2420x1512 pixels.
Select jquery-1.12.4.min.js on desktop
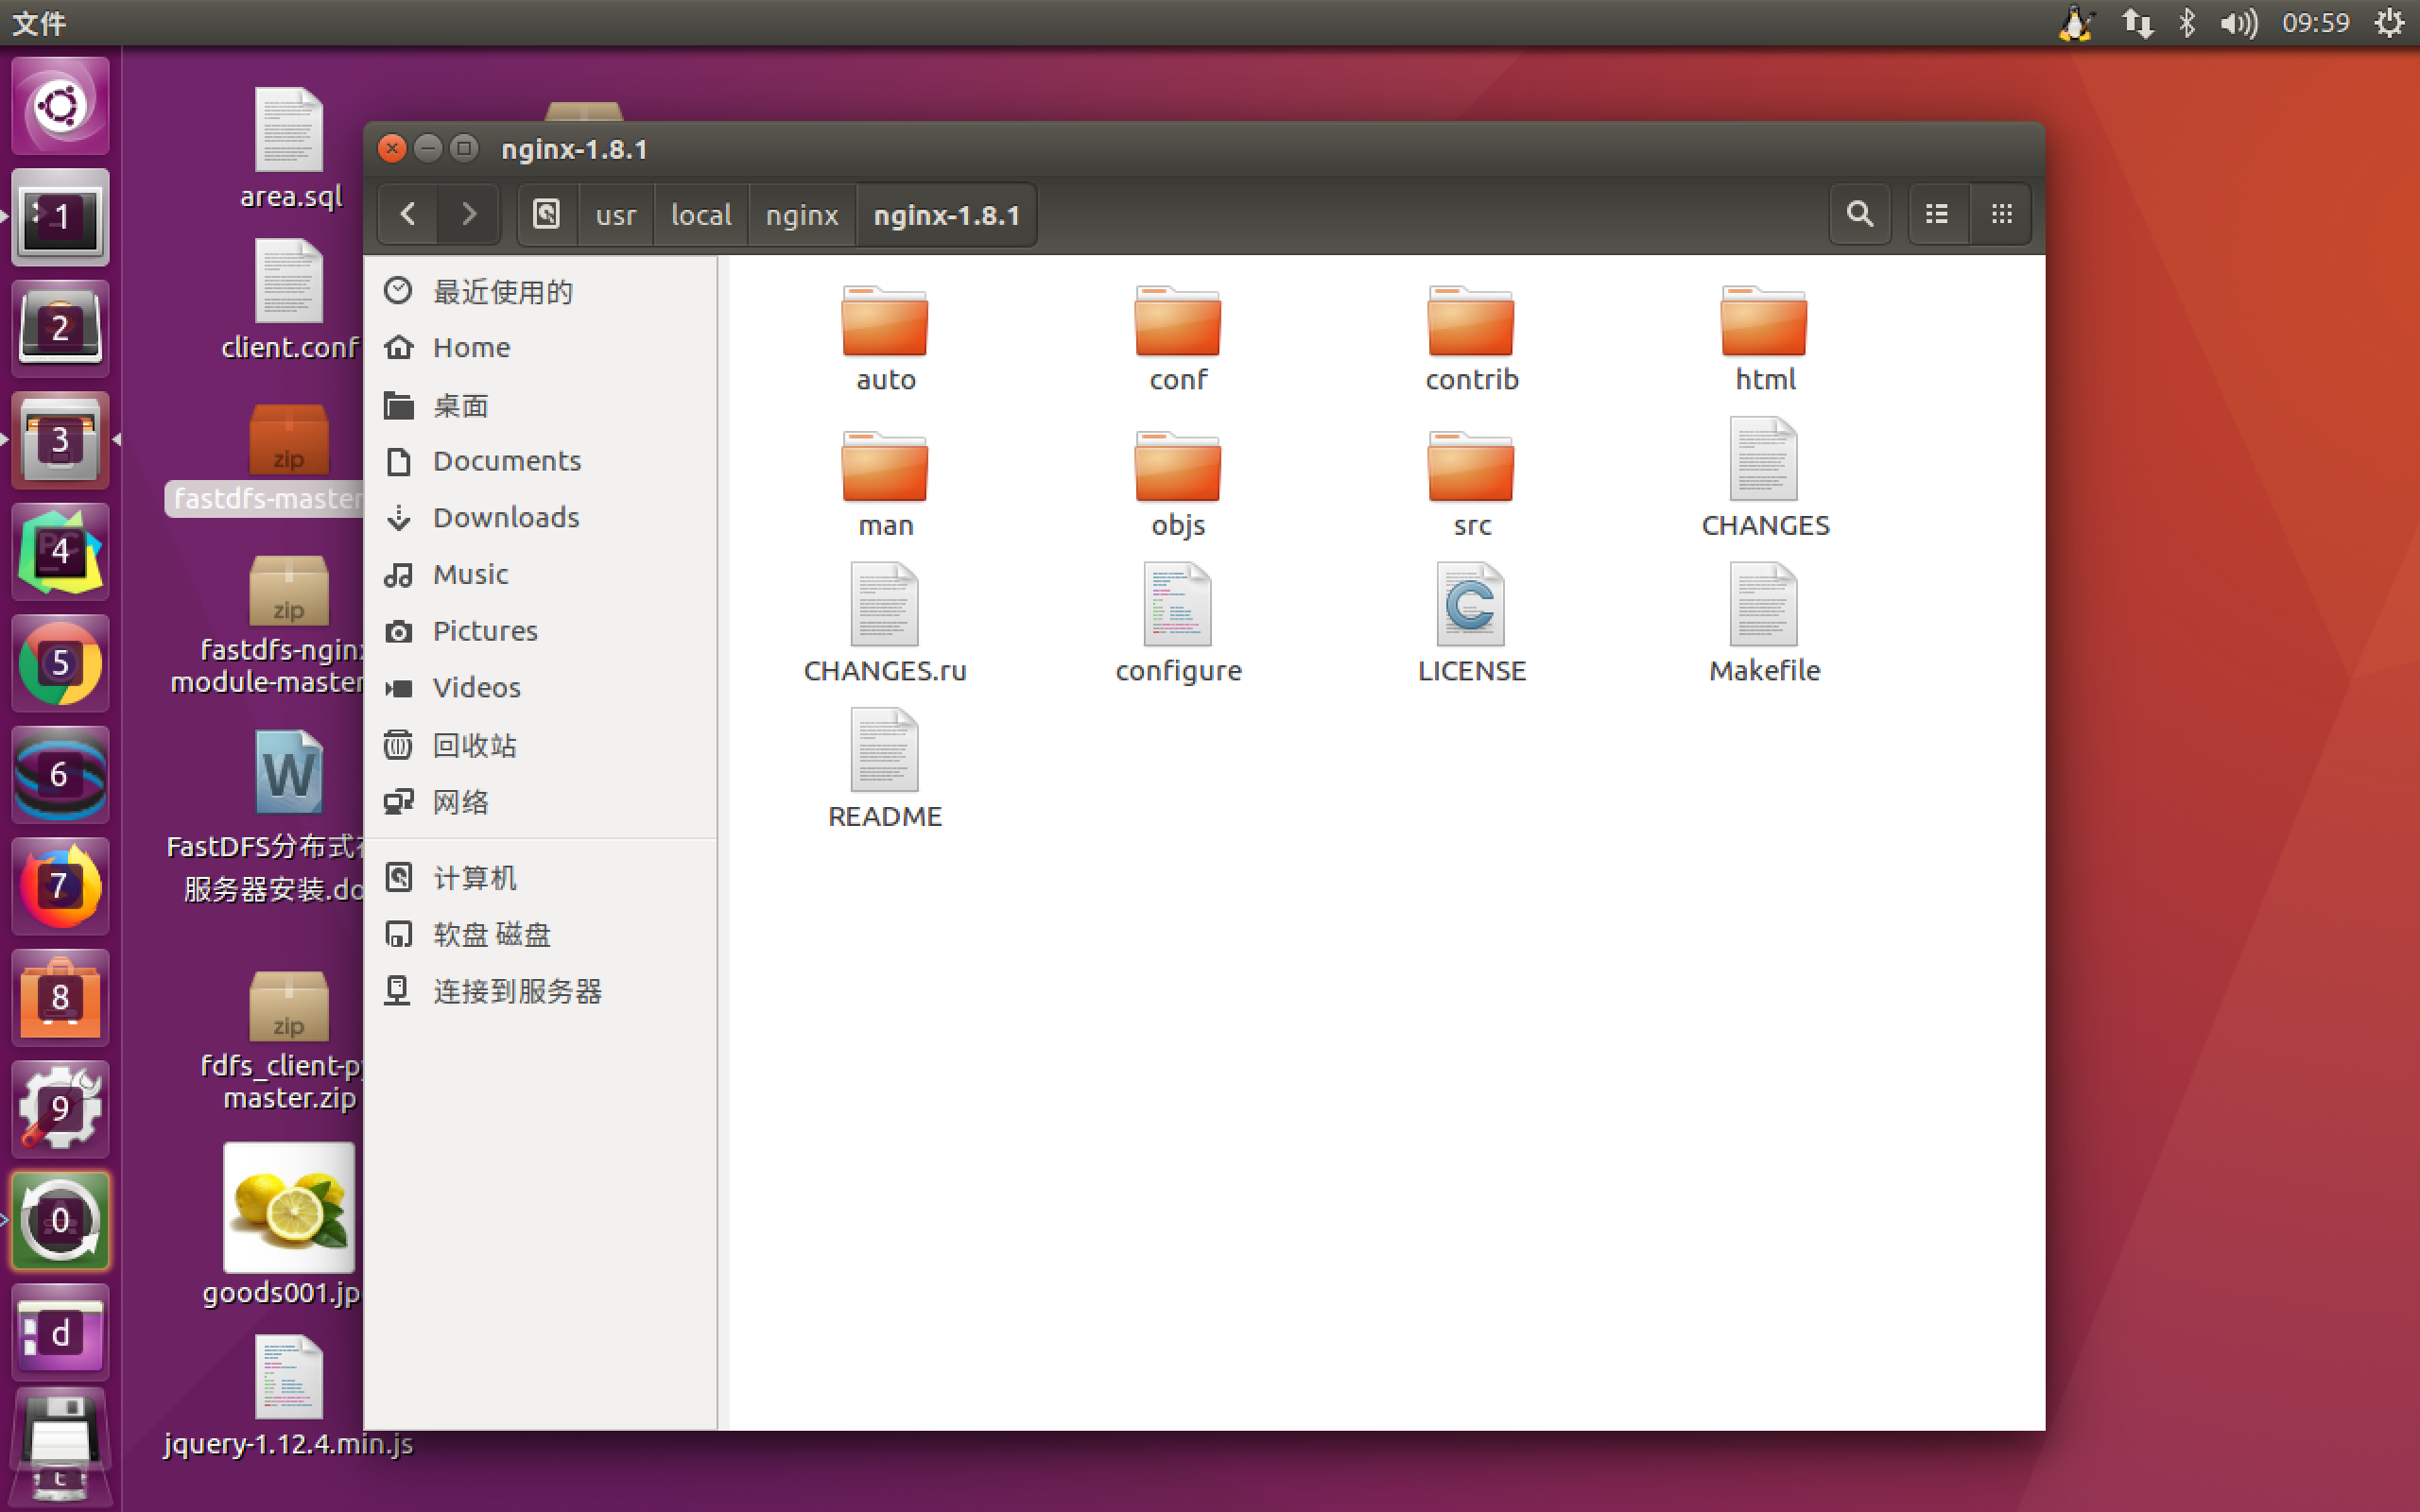click(289, 1396)
